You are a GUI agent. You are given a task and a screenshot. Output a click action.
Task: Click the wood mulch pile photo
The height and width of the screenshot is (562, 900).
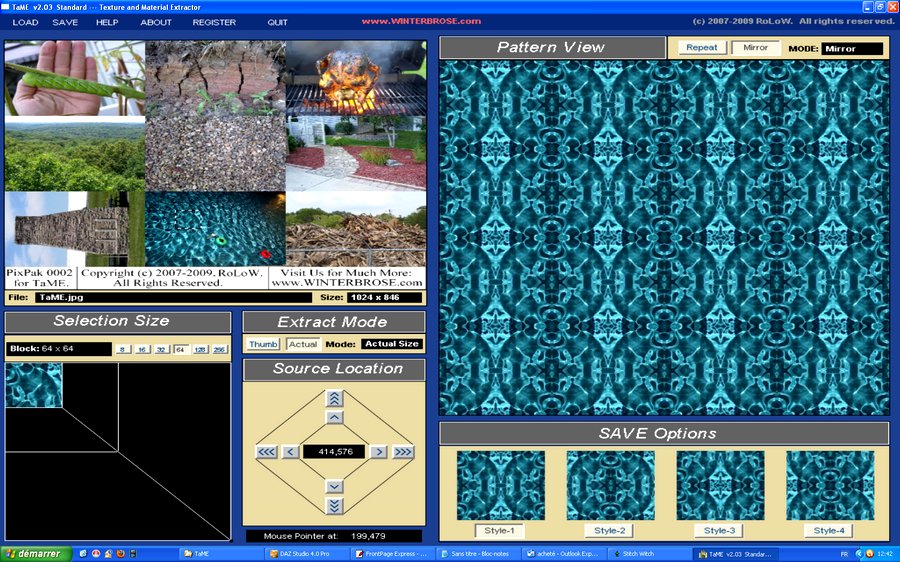coord(356,228)
